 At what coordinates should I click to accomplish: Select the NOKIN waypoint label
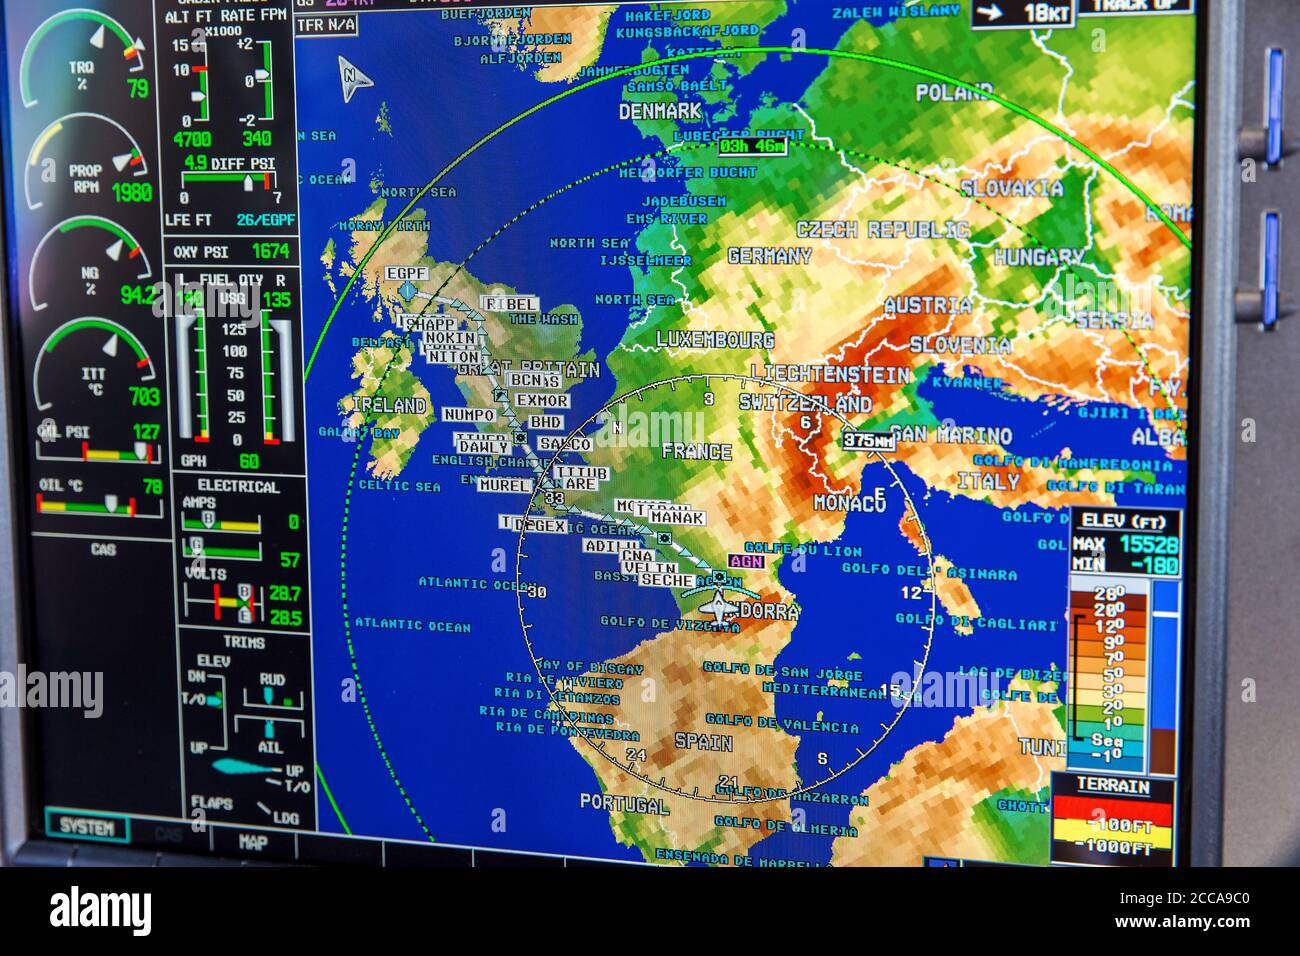point(451,339)
